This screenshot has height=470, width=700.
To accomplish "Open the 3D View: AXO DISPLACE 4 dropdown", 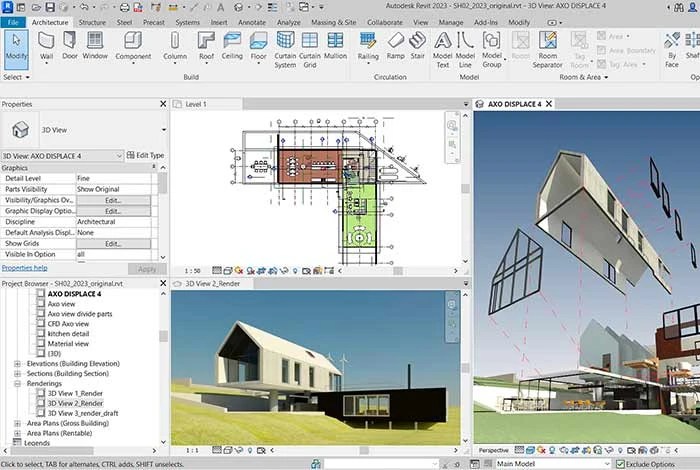I will pyautogui.click(x=119, y=156).
